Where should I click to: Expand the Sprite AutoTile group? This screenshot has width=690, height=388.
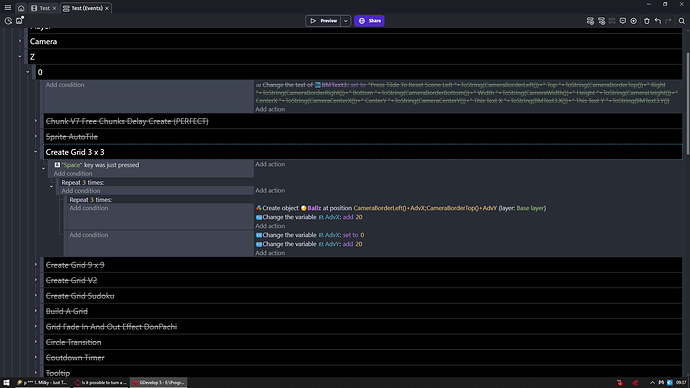(x=36, y=136)
